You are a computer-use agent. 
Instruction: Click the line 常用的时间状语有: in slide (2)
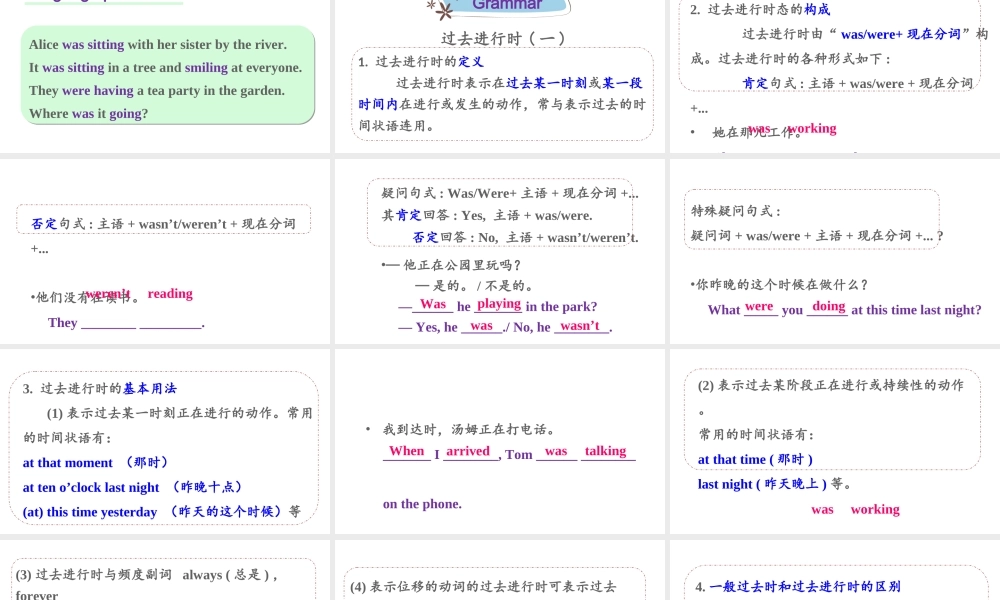coord(756,434)
